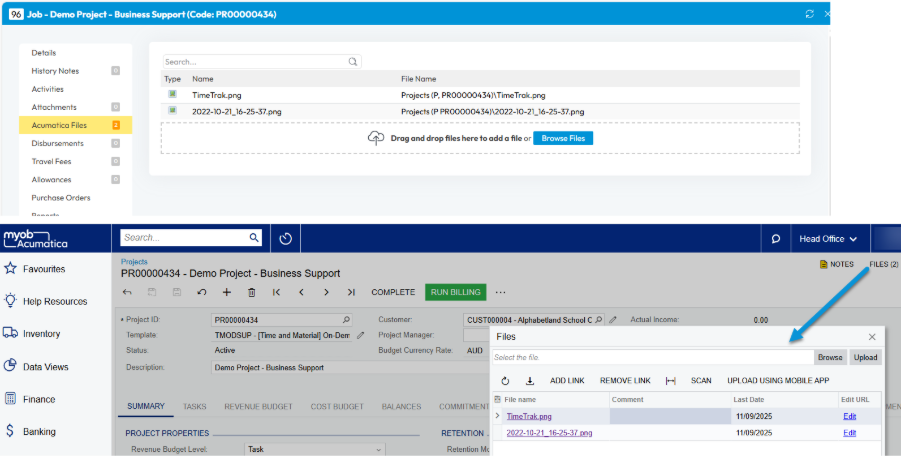Open Inventory in the left navigation

click(x=40, y=334)
